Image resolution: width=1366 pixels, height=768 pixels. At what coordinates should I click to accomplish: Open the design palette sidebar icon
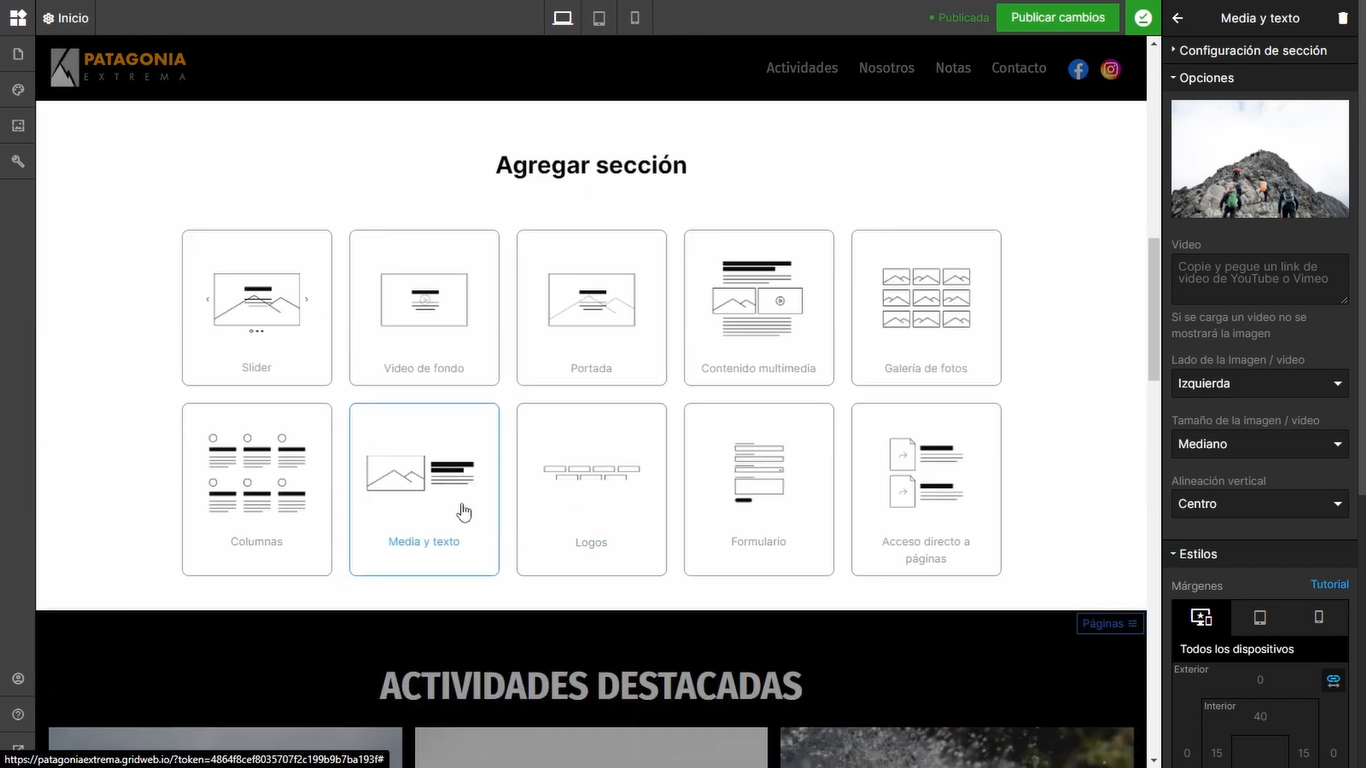pos(18,90)
